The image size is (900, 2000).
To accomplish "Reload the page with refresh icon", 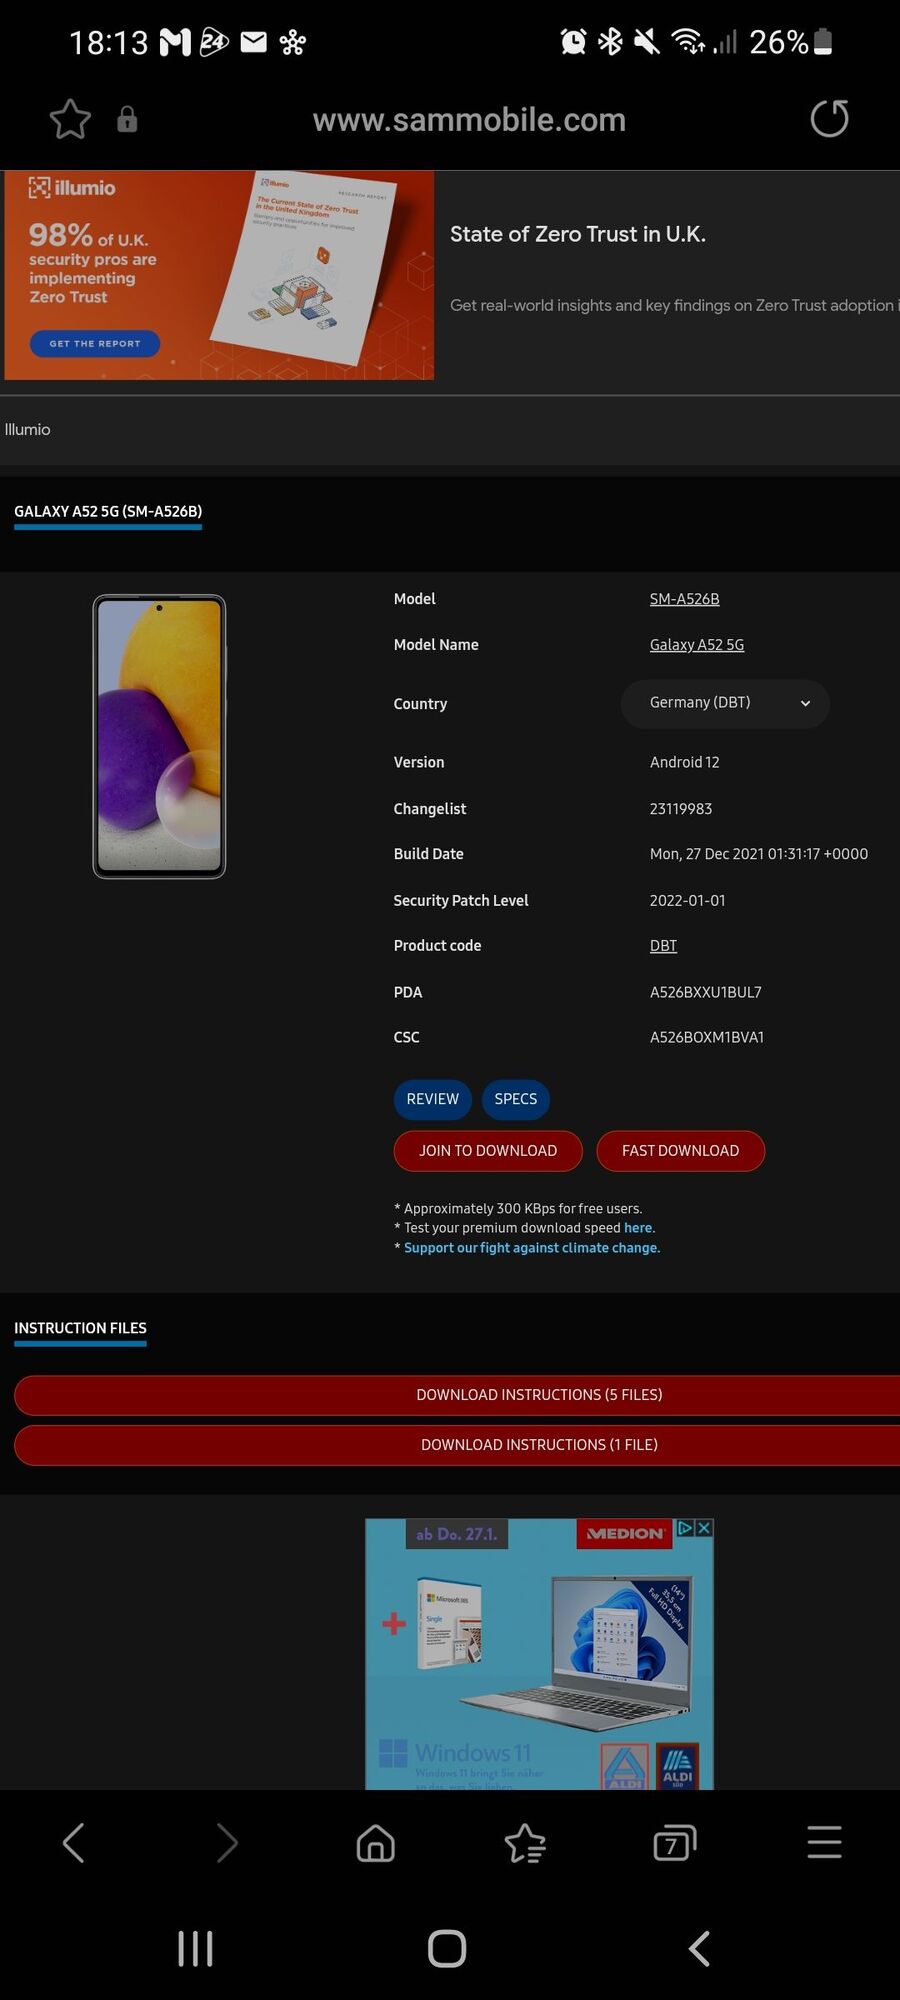I will (829, 119).
